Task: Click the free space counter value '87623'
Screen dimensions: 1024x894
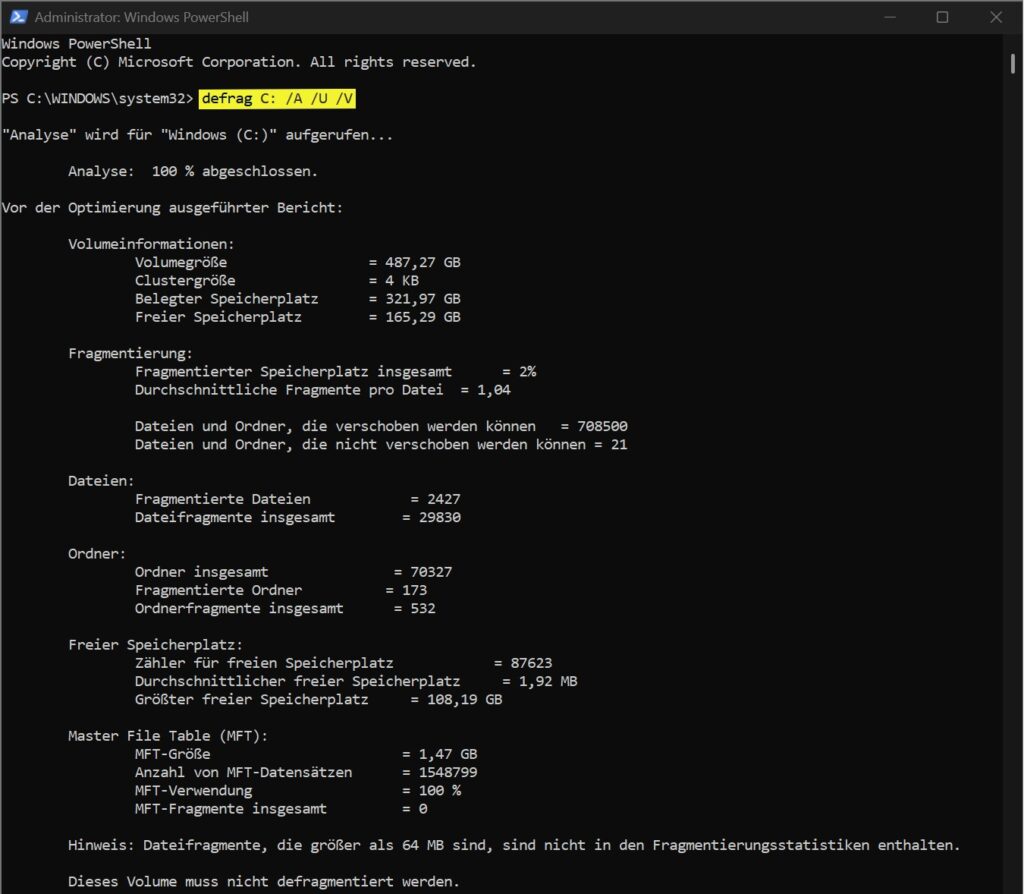Action: tap(531, 663)
